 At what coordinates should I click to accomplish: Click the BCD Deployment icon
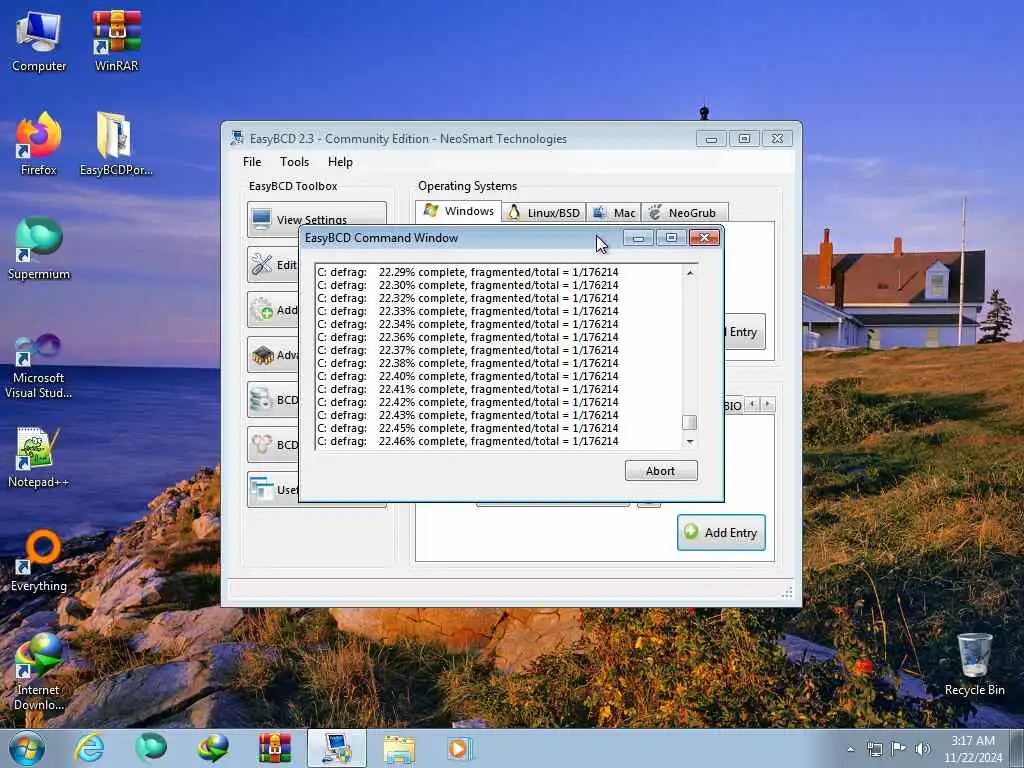(263, 445)
